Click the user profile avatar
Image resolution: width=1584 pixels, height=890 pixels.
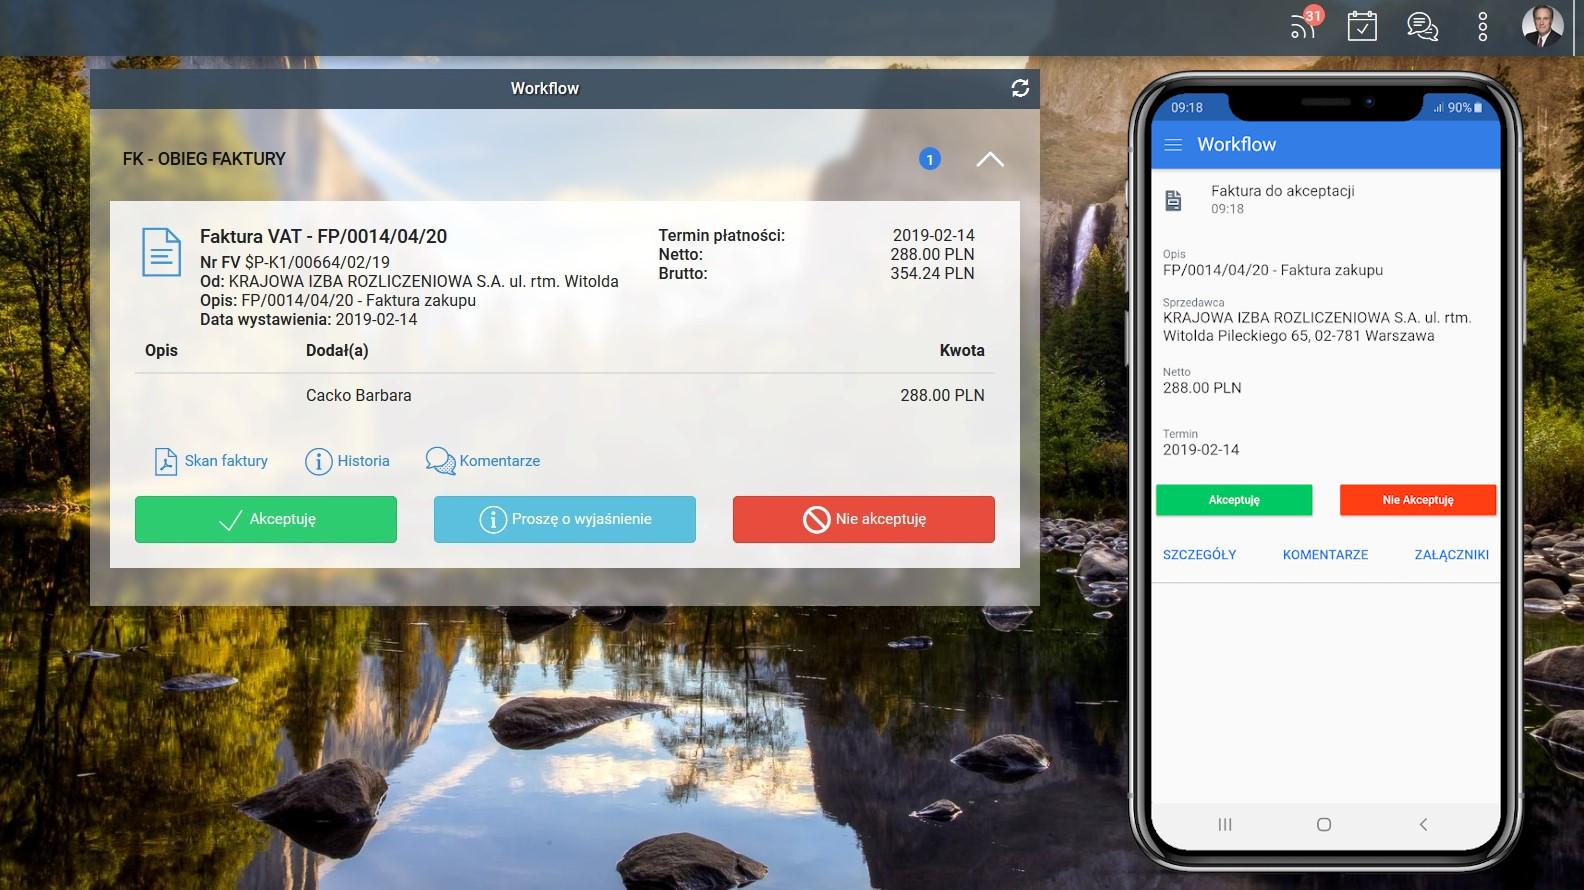[x=1542, y=26]
